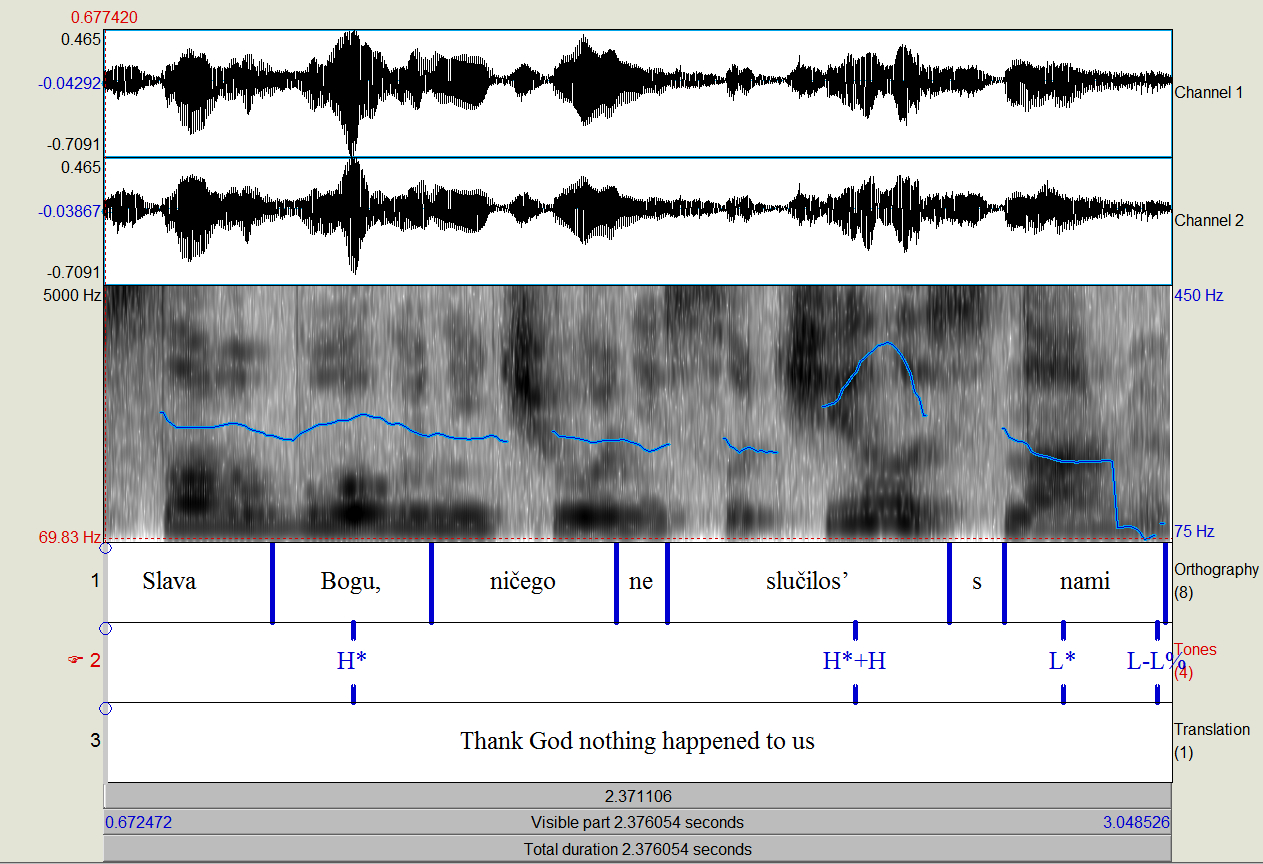Click boundary between 'ne' and 'slučilos''
This screenshot has width=1263, height=864.
[667, 582]
